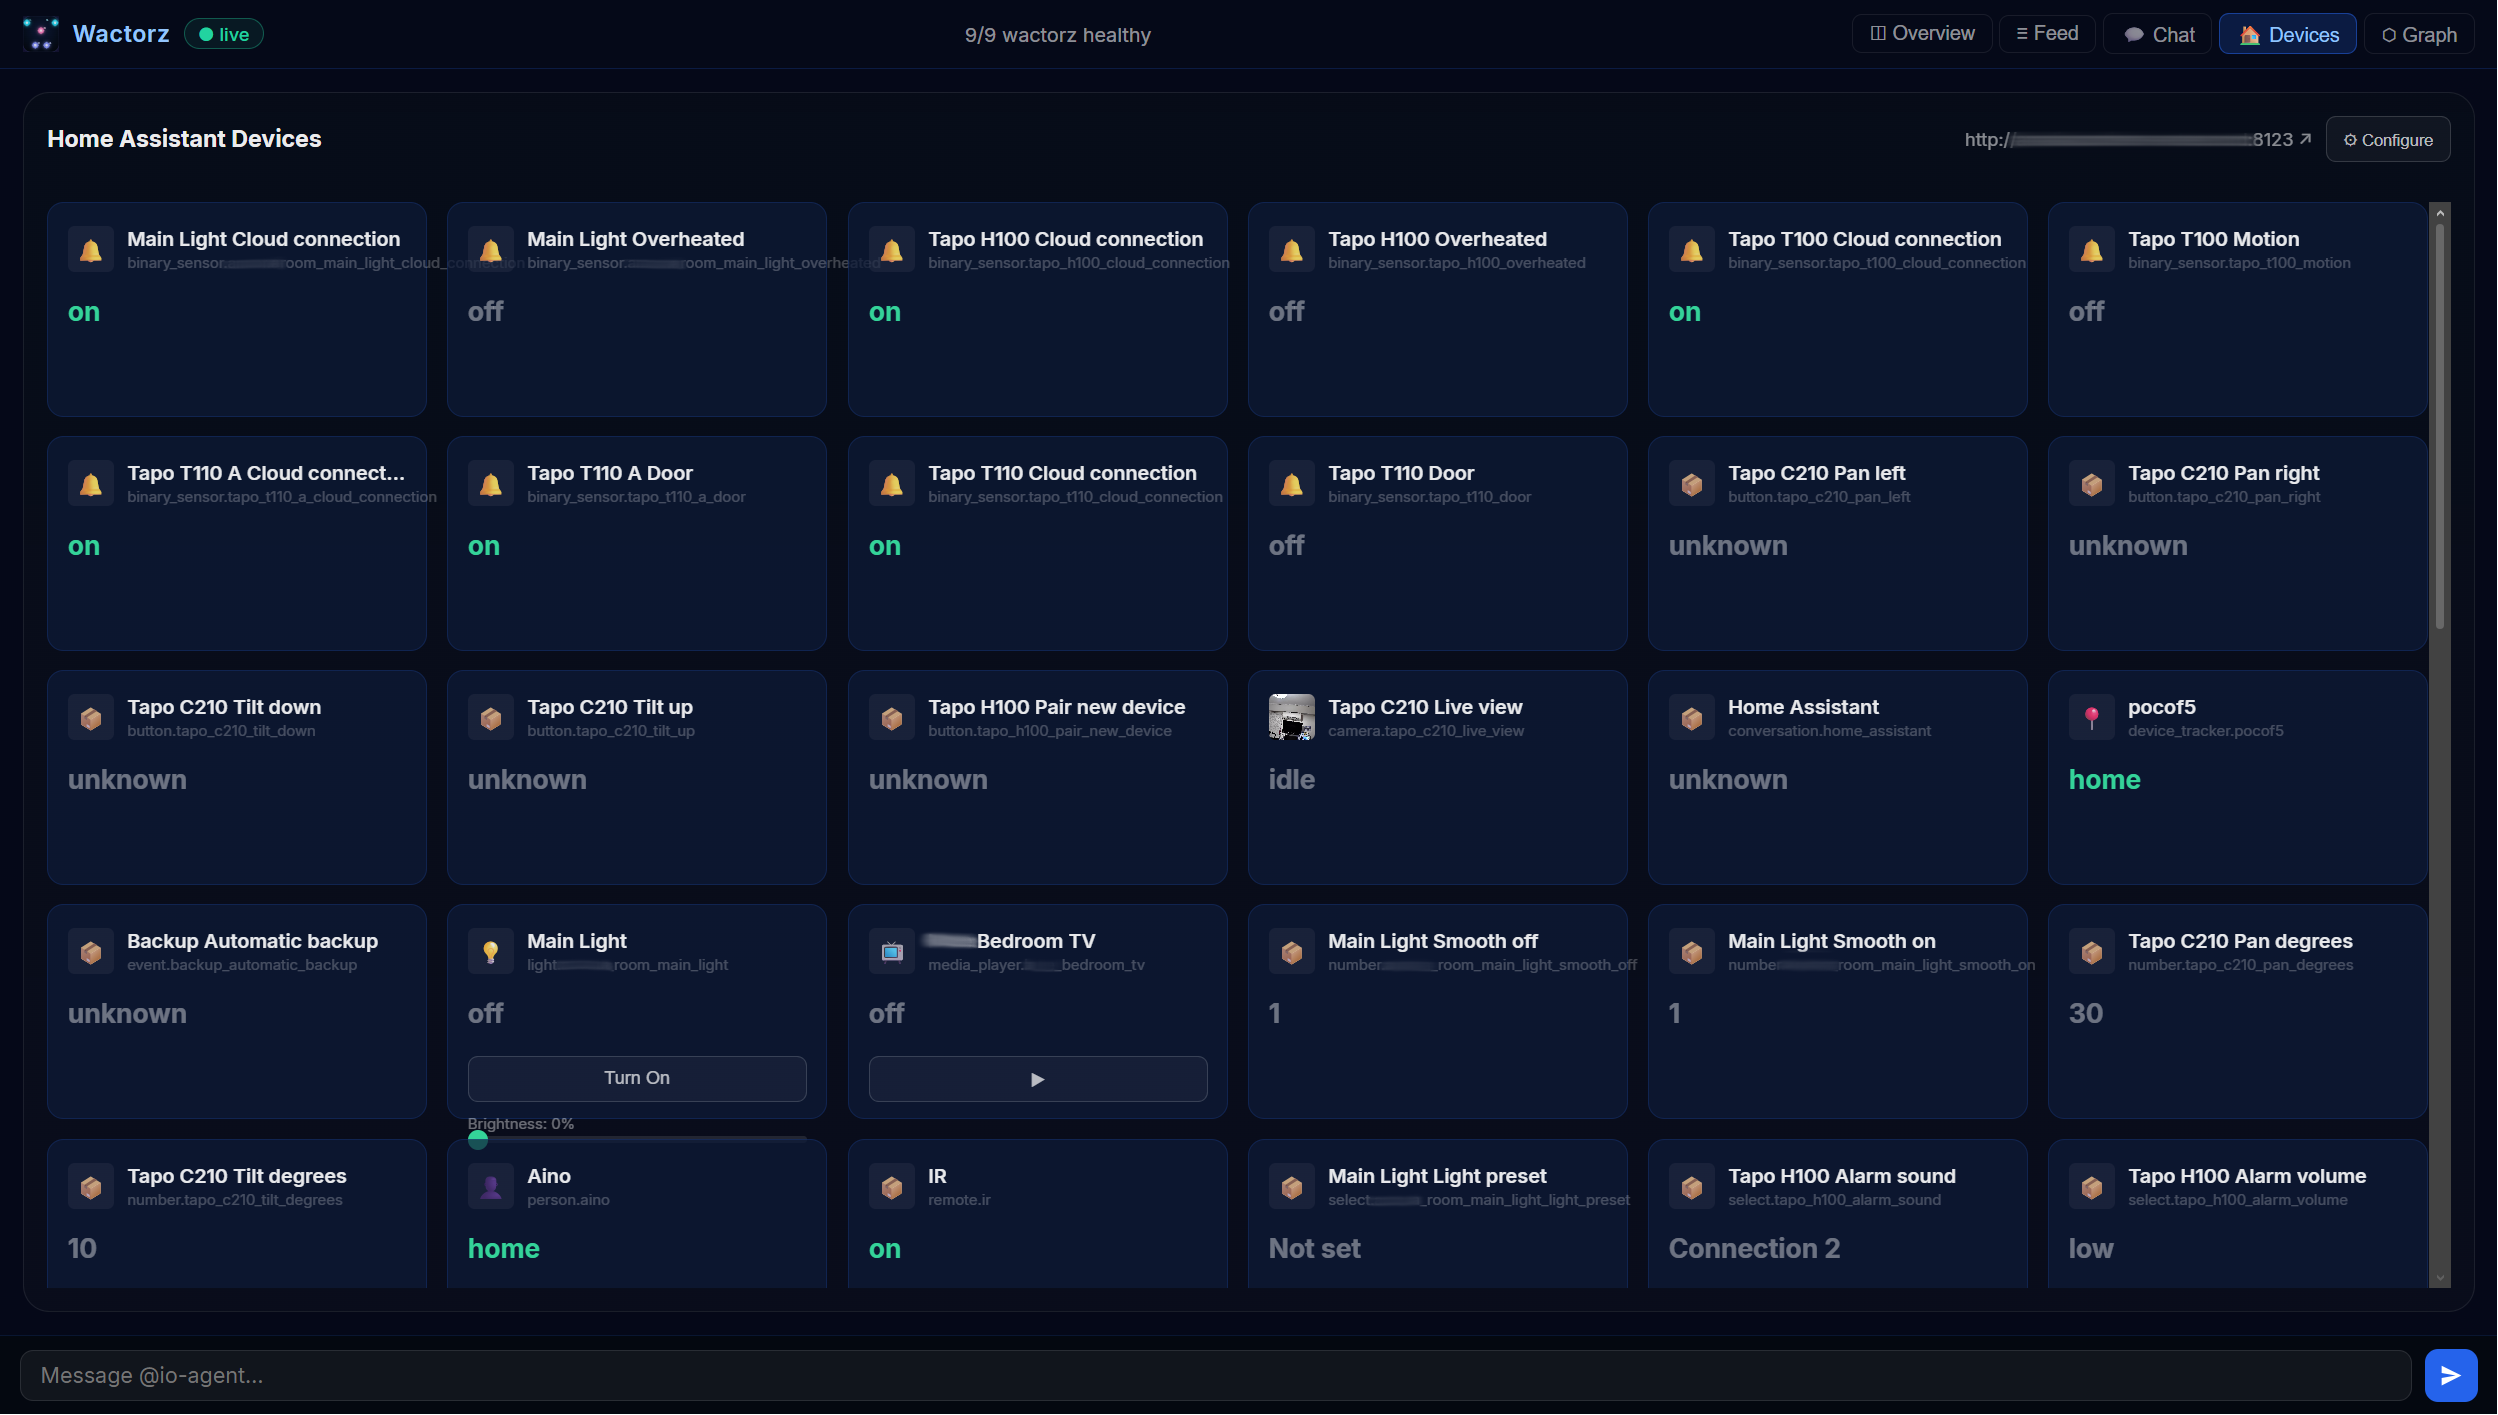Click the pin icon on the pocof5 tracker card
Image resolution: width=2498 pixels, height=1415 pixels.
tap(2091, 716)
